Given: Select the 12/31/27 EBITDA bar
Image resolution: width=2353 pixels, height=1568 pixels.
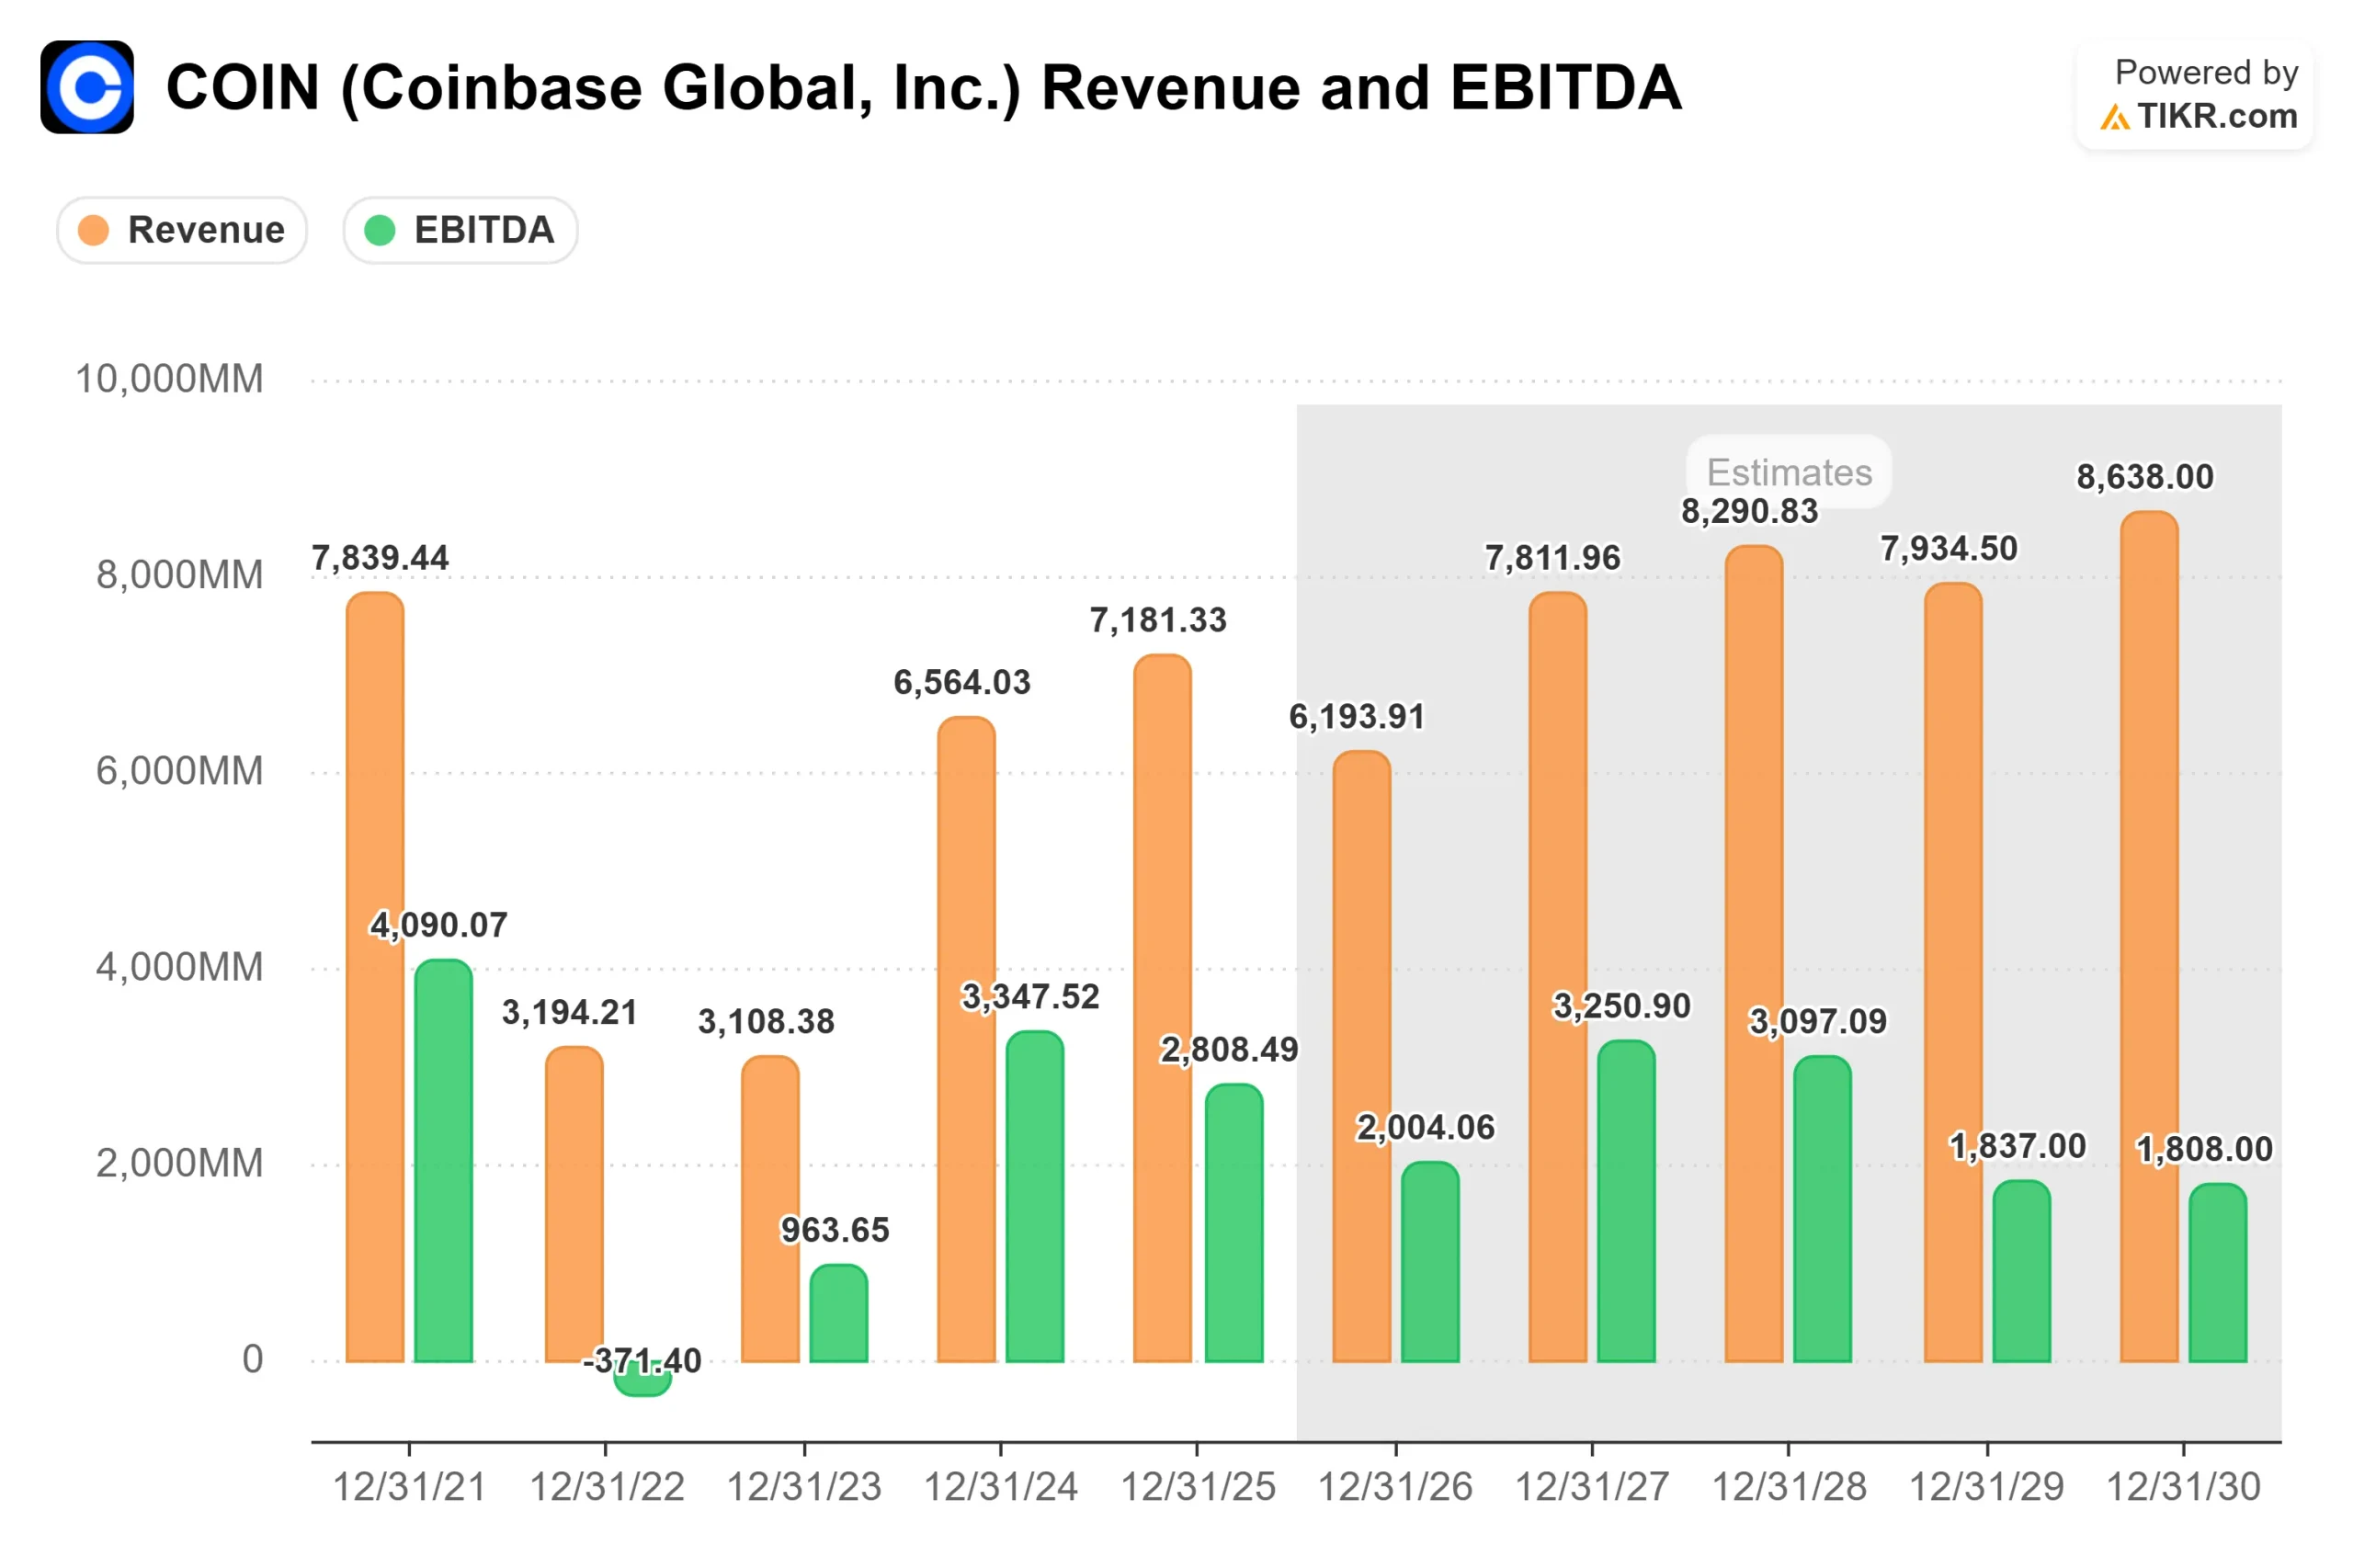Looking at the screenshot, I should pyautogui.click(x=1625, y=1201).
